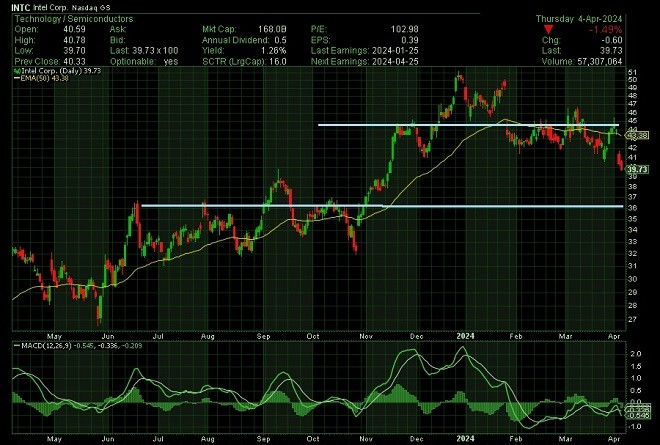This screenshot has height=445, width=660.
Task: Click the Annual Dividend value 0.5
Action: [x=280, y=40]
